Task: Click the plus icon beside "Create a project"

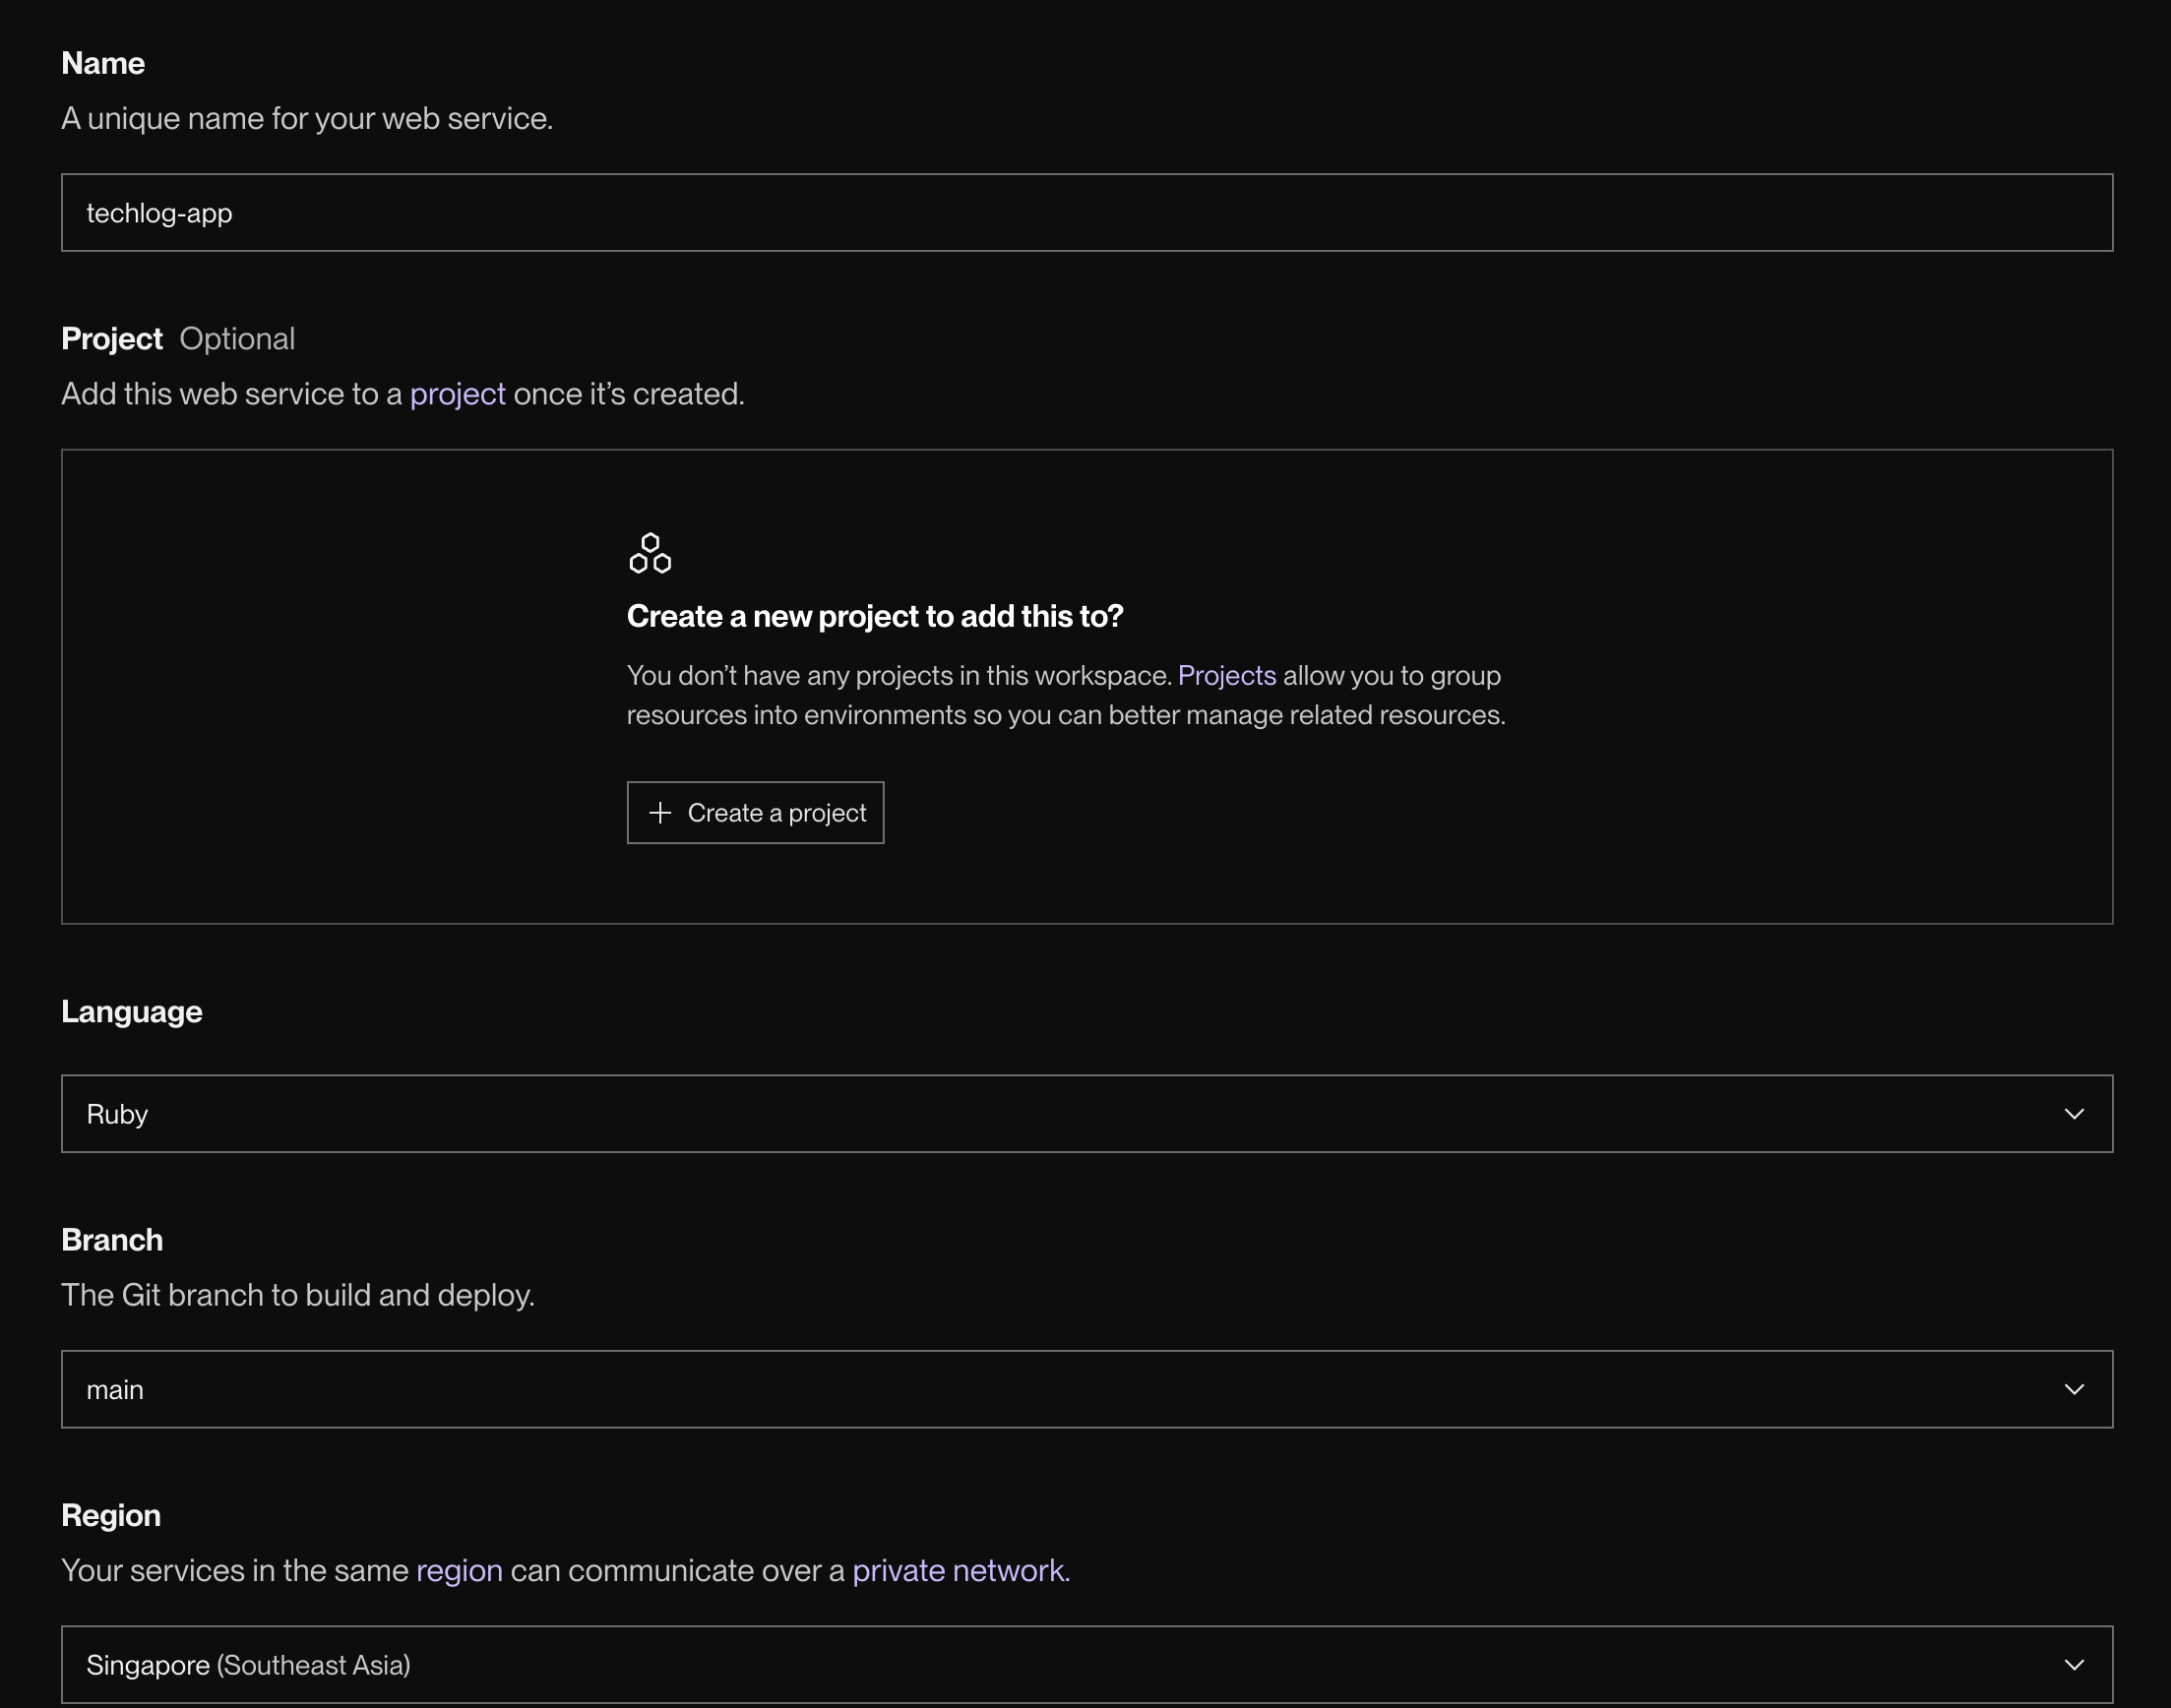Action: click(660, 813)
